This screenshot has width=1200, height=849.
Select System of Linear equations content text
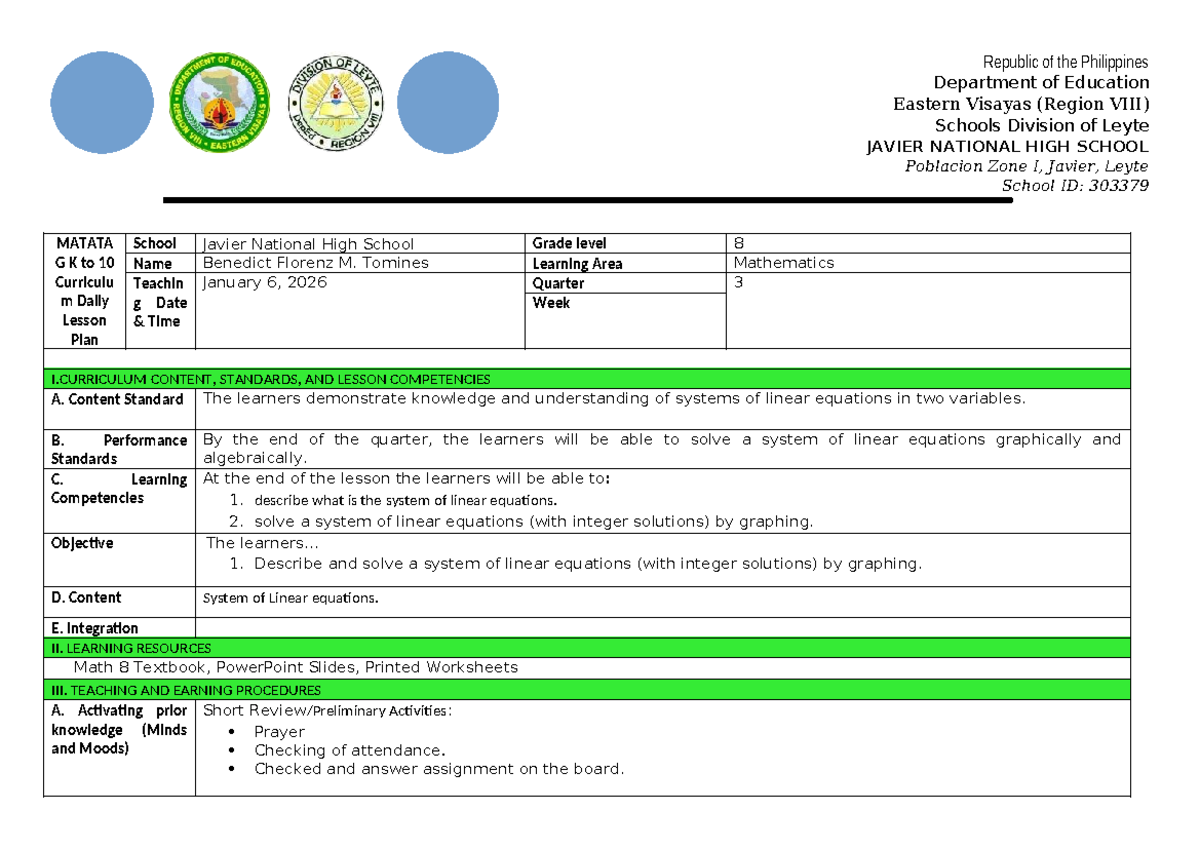click(291, 598)
